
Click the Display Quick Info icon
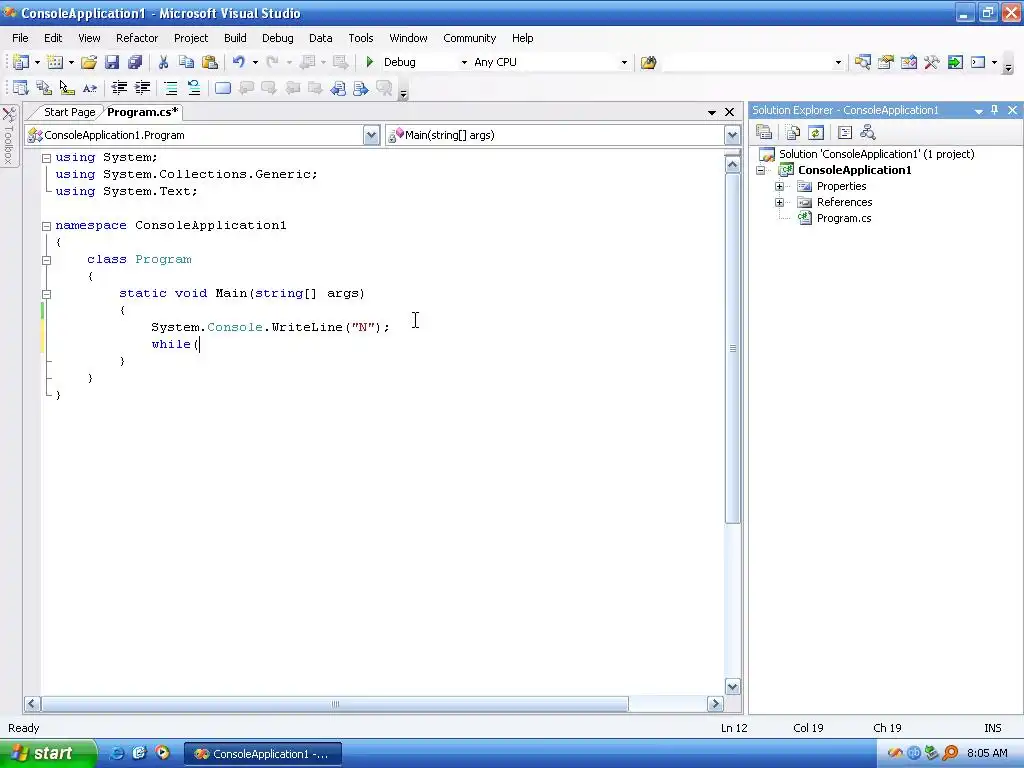click(67, 88)
